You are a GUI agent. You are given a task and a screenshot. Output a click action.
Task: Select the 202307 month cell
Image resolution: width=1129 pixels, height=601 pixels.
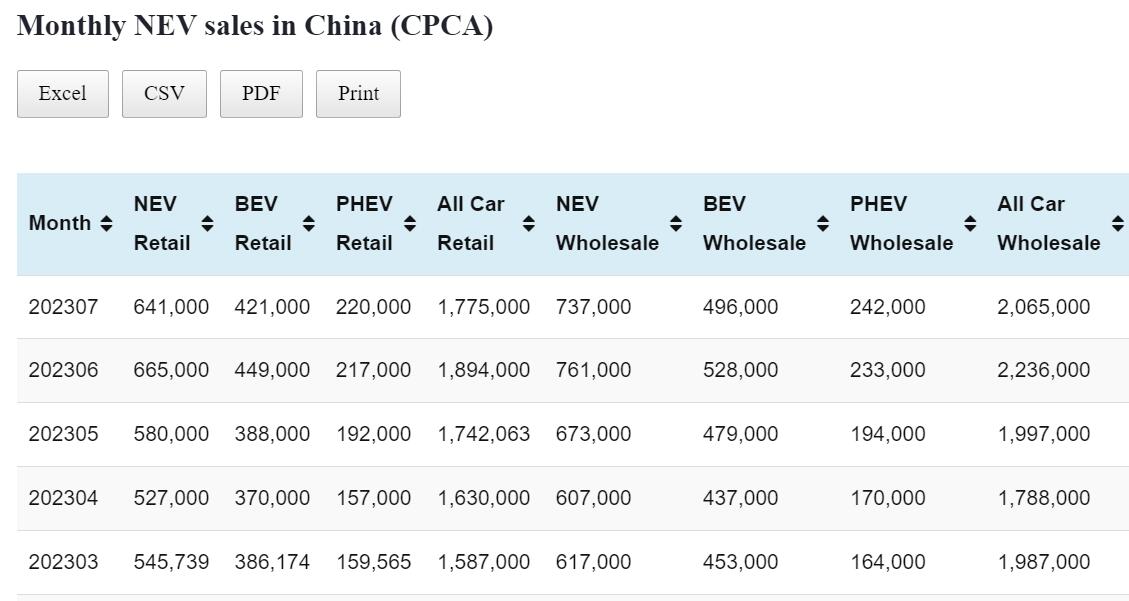(63, 307)
